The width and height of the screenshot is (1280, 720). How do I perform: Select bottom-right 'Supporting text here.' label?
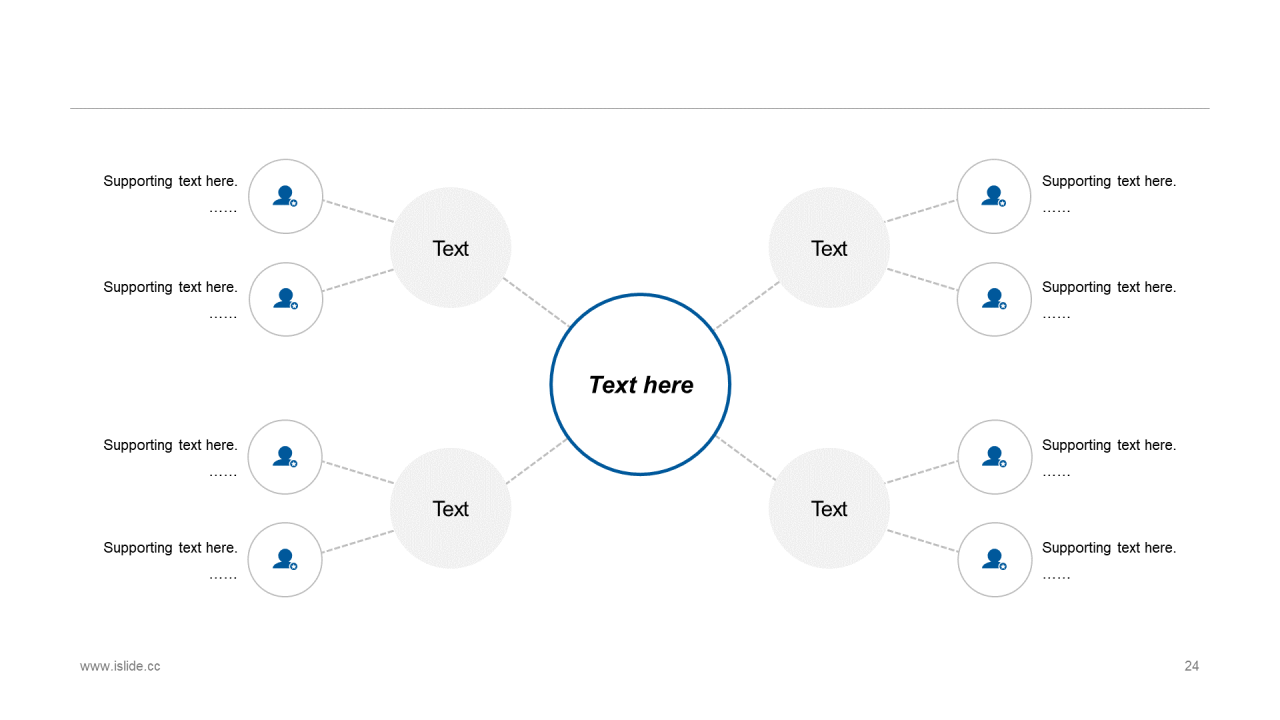1109,548
